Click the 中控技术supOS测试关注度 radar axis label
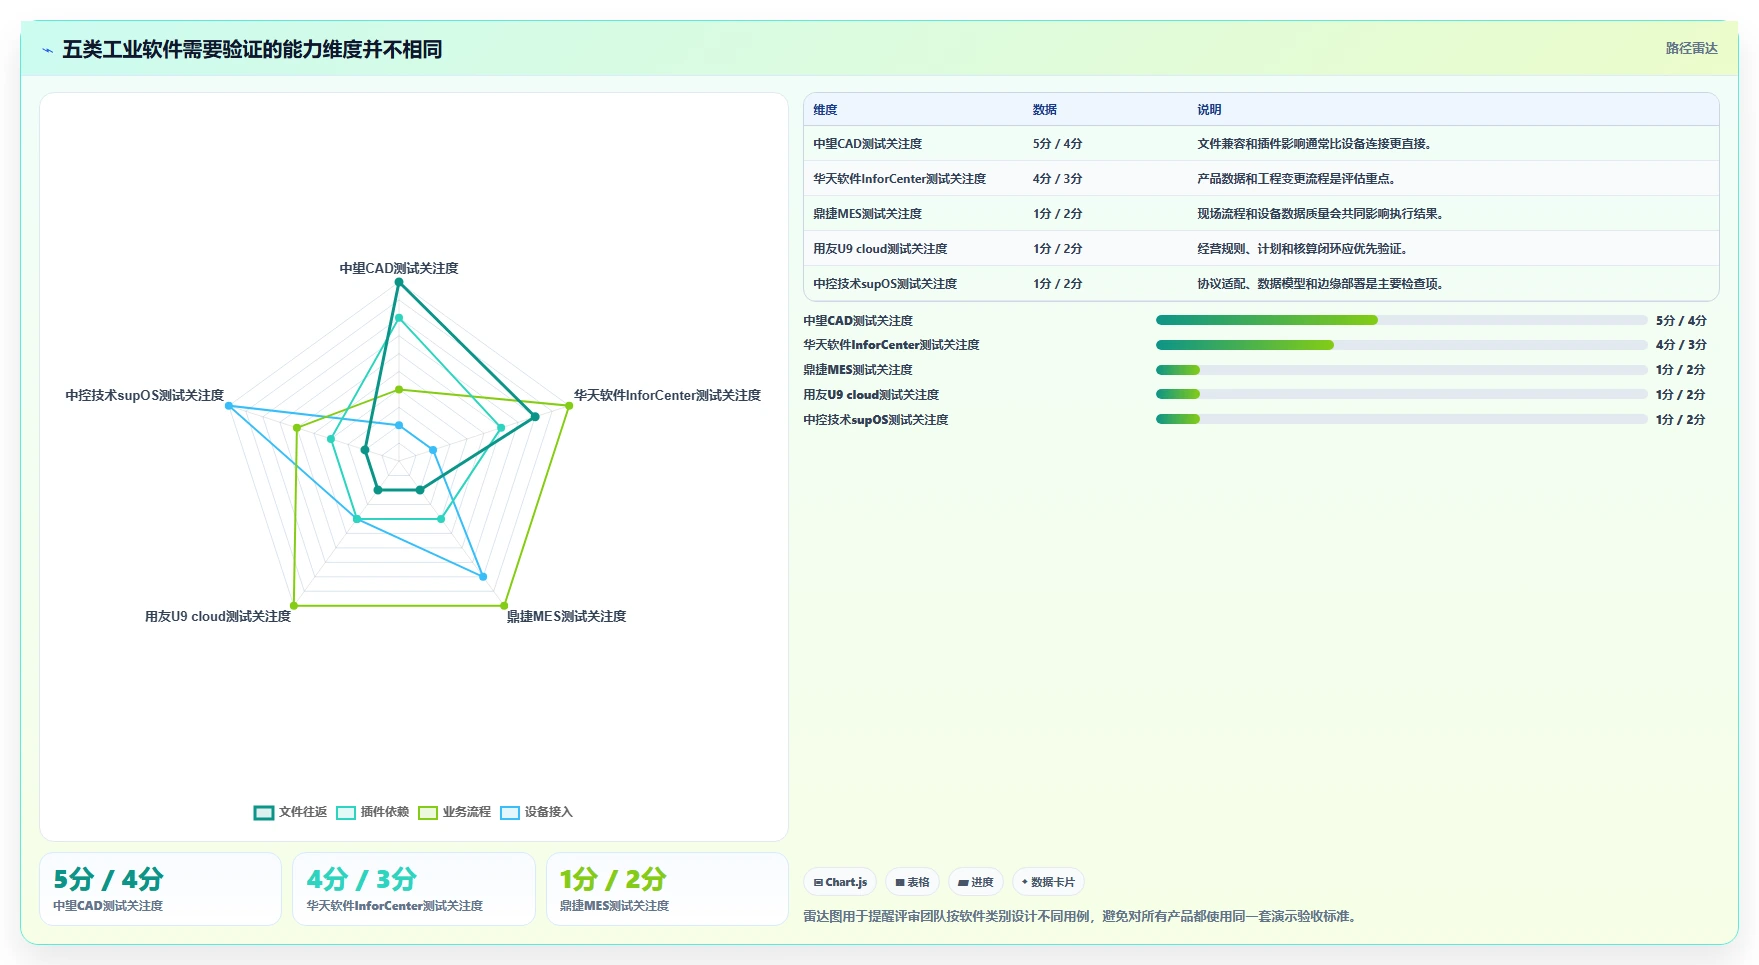 [x=145, y=395]
